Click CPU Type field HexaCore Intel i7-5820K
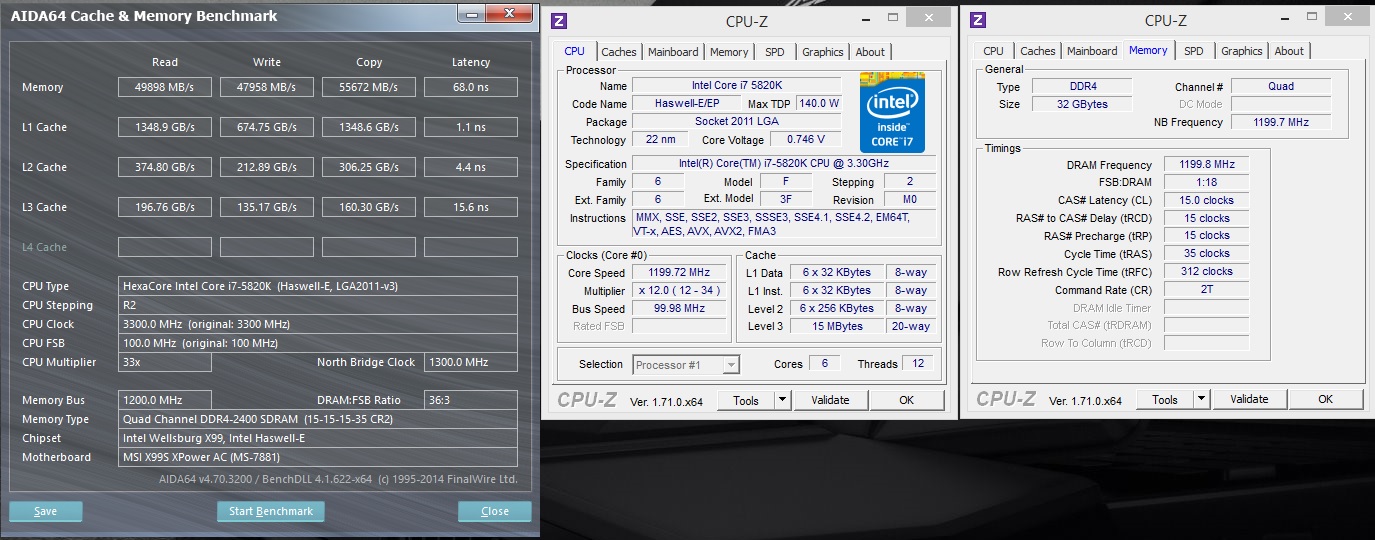Screen dimensions: 1375x540 coord(318,286)
